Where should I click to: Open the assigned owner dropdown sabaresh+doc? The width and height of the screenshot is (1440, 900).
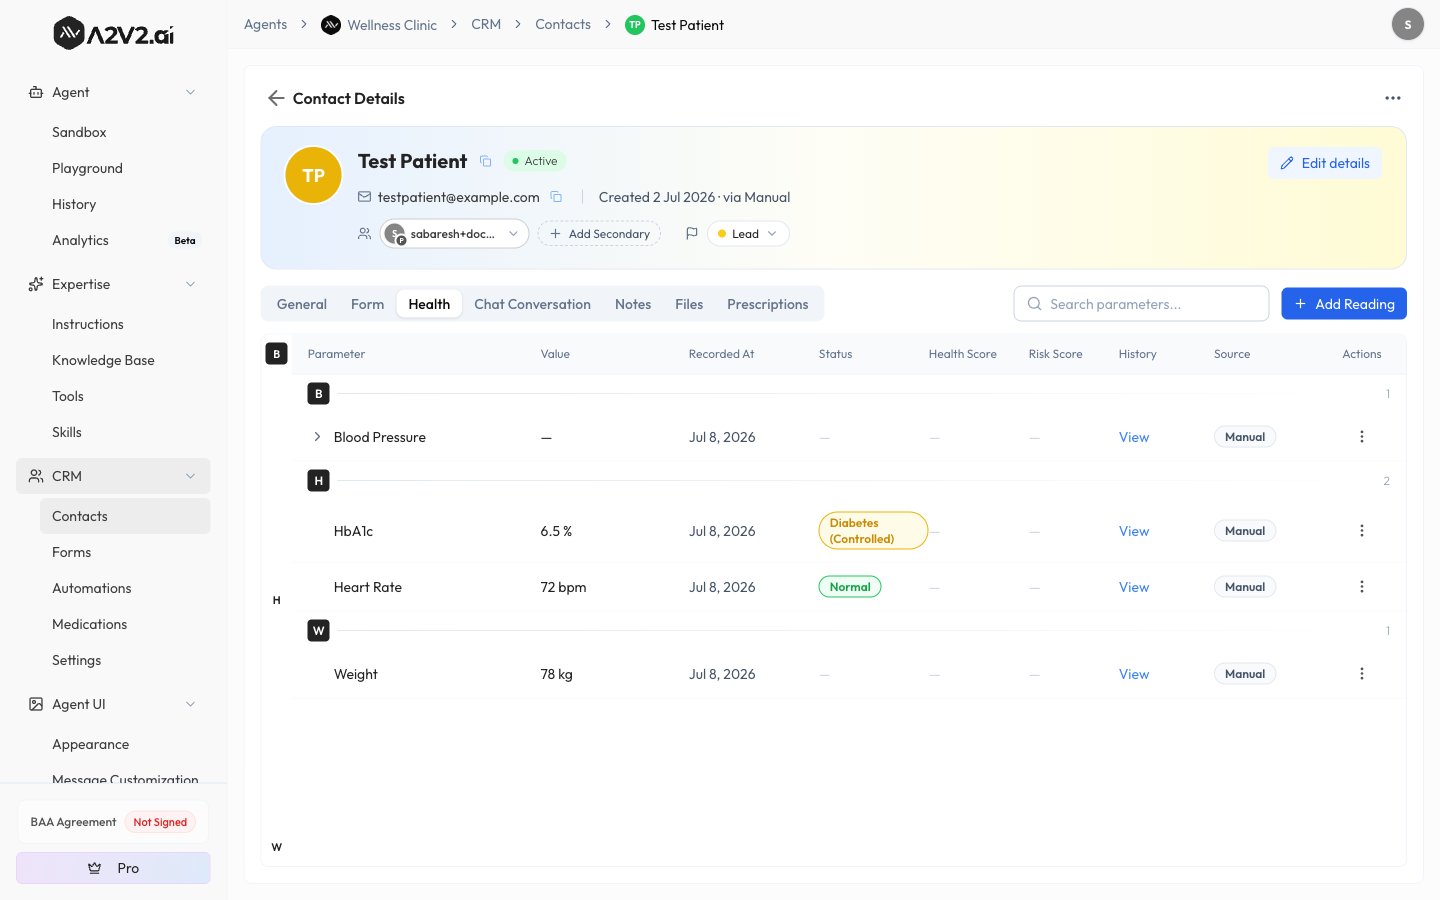coord(455,234)
